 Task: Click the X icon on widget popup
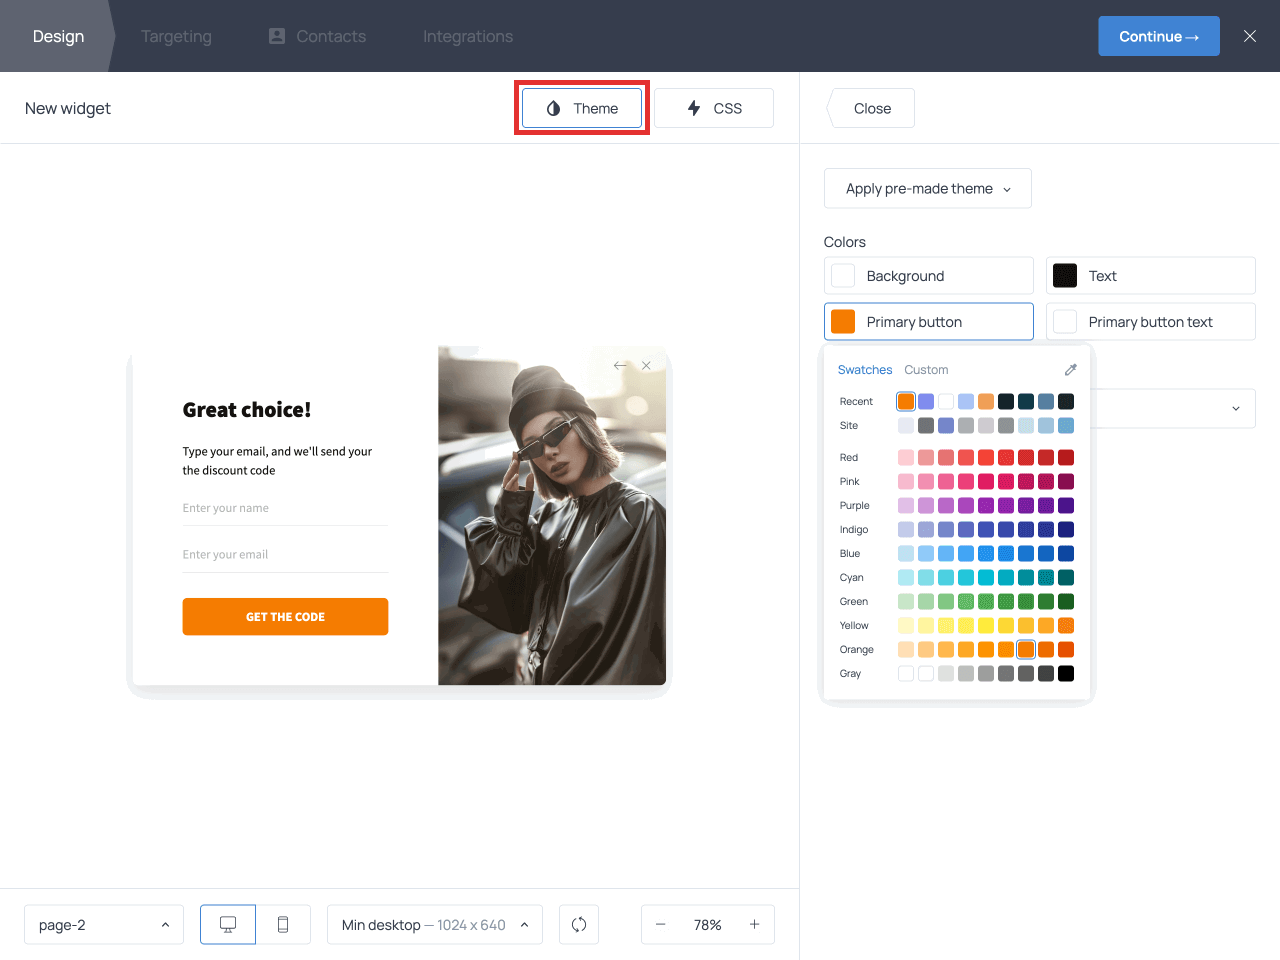click(x=647, y=366)
